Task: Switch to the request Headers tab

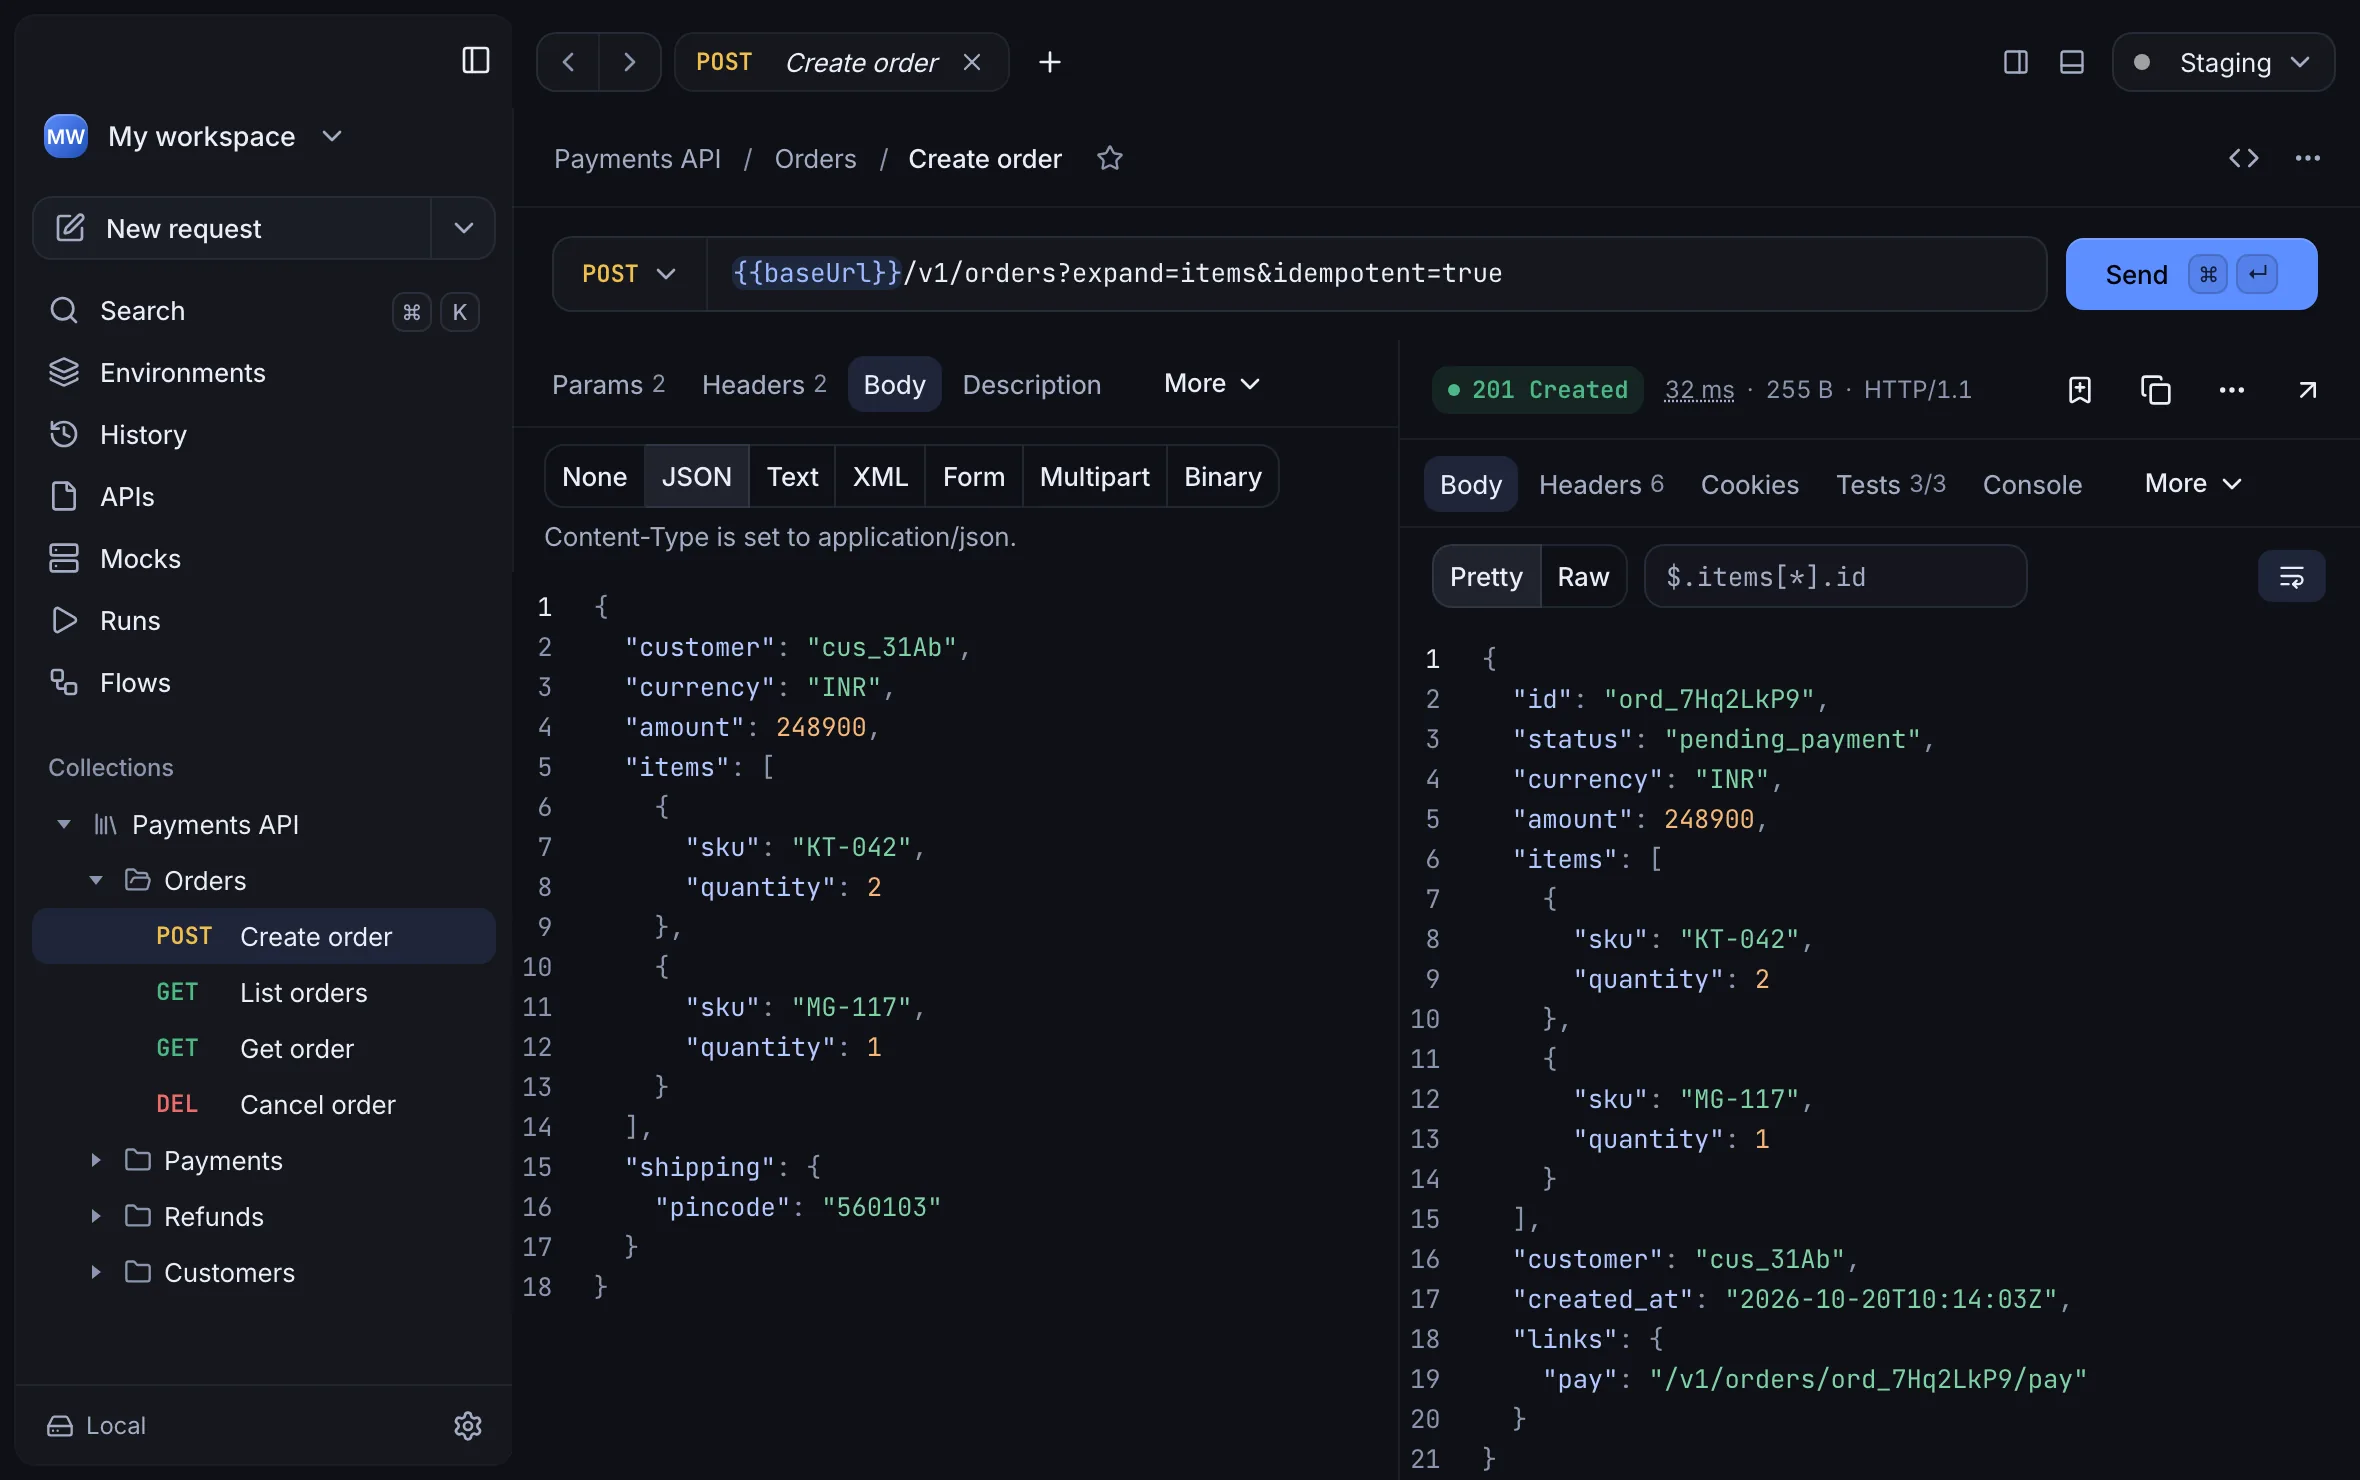Action: pyautogui.click(x=764, y=384)
